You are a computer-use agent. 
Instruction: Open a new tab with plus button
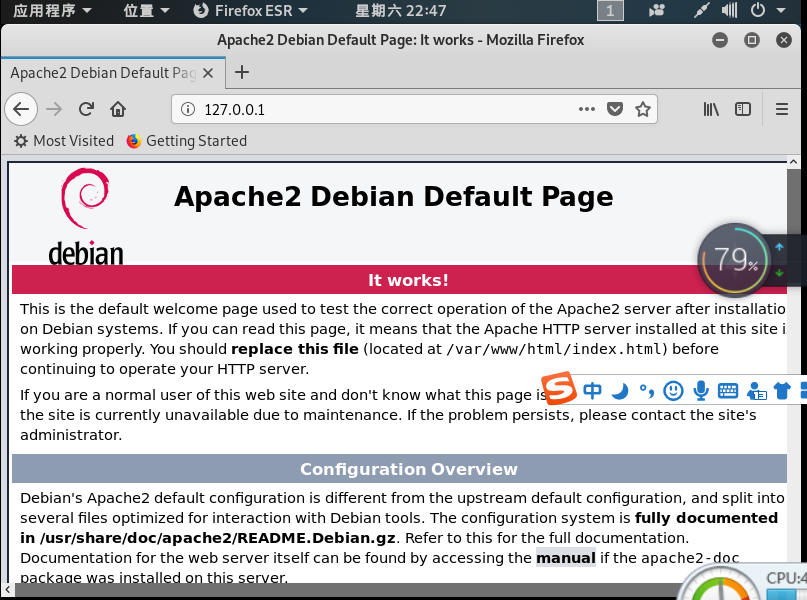pyautogui.click(x=242, y=72)
